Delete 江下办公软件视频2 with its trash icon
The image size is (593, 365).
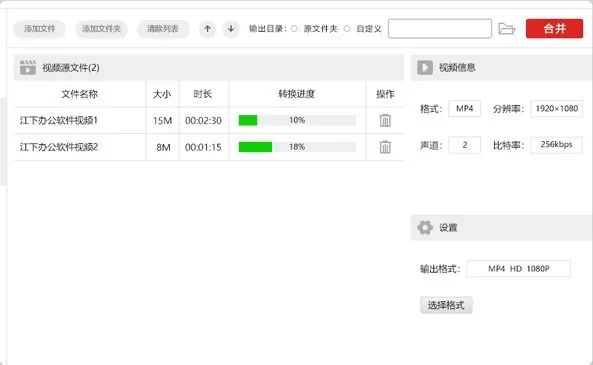(x=385, y=147)
